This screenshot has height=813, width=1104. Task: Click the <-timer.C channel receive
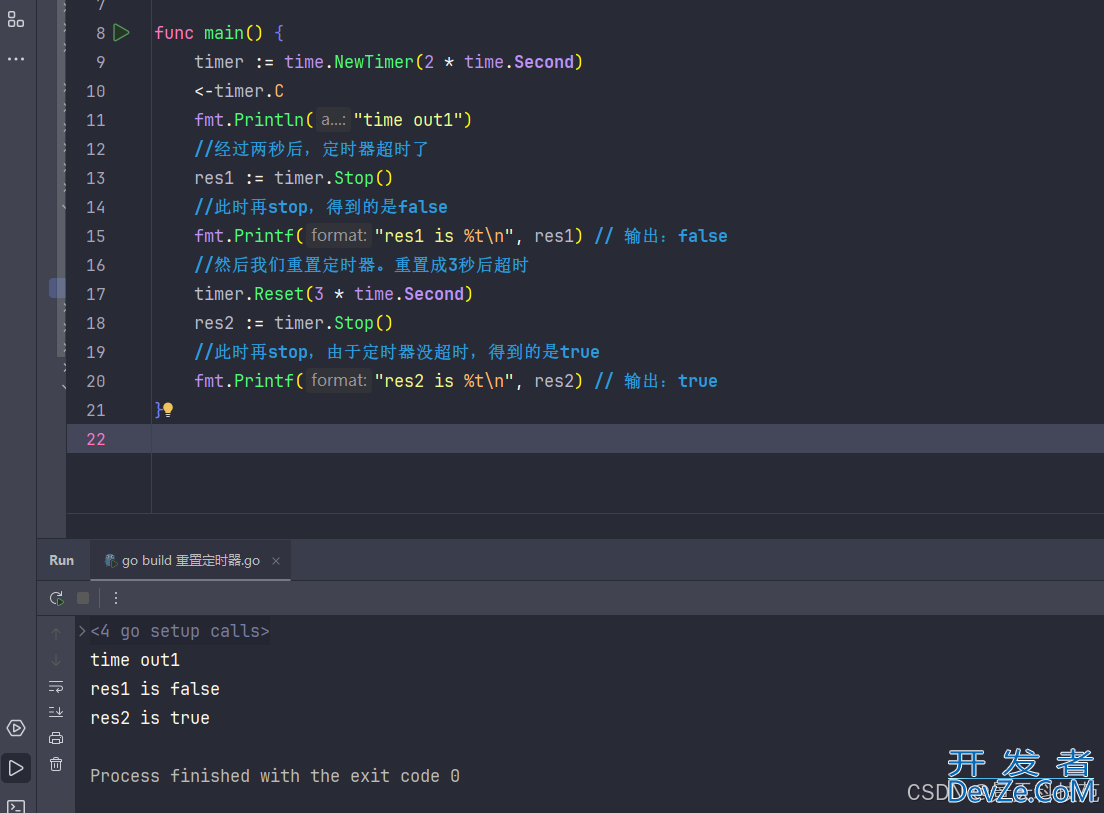239,91
